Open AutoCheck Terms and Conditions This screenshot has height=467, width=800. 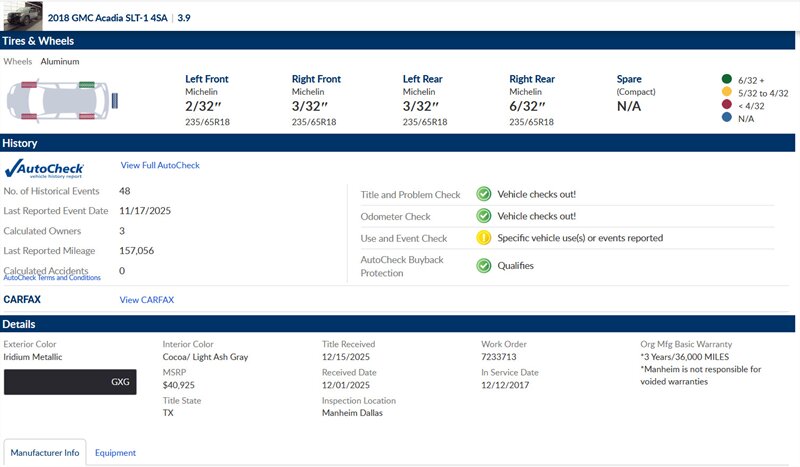point(52,278)
